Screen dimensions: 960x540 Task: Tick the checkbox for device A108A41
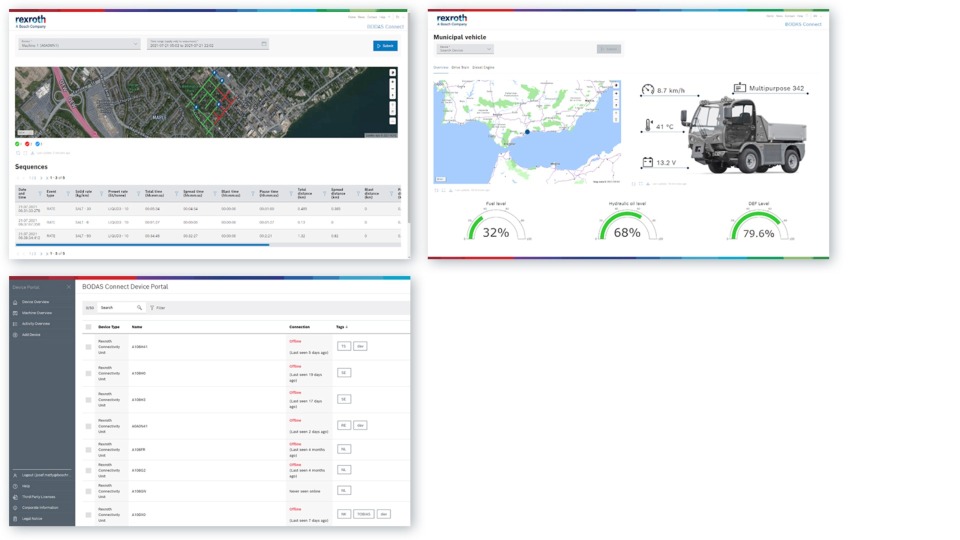pos(88,346)
